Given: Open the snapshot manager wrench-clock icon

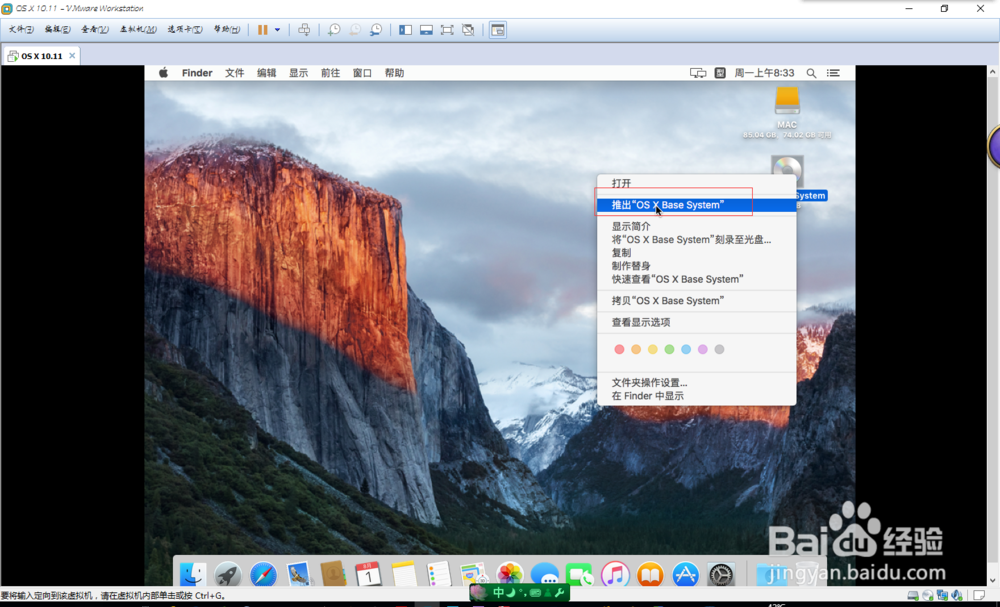Looking at the screenshot, I should 376,30.
